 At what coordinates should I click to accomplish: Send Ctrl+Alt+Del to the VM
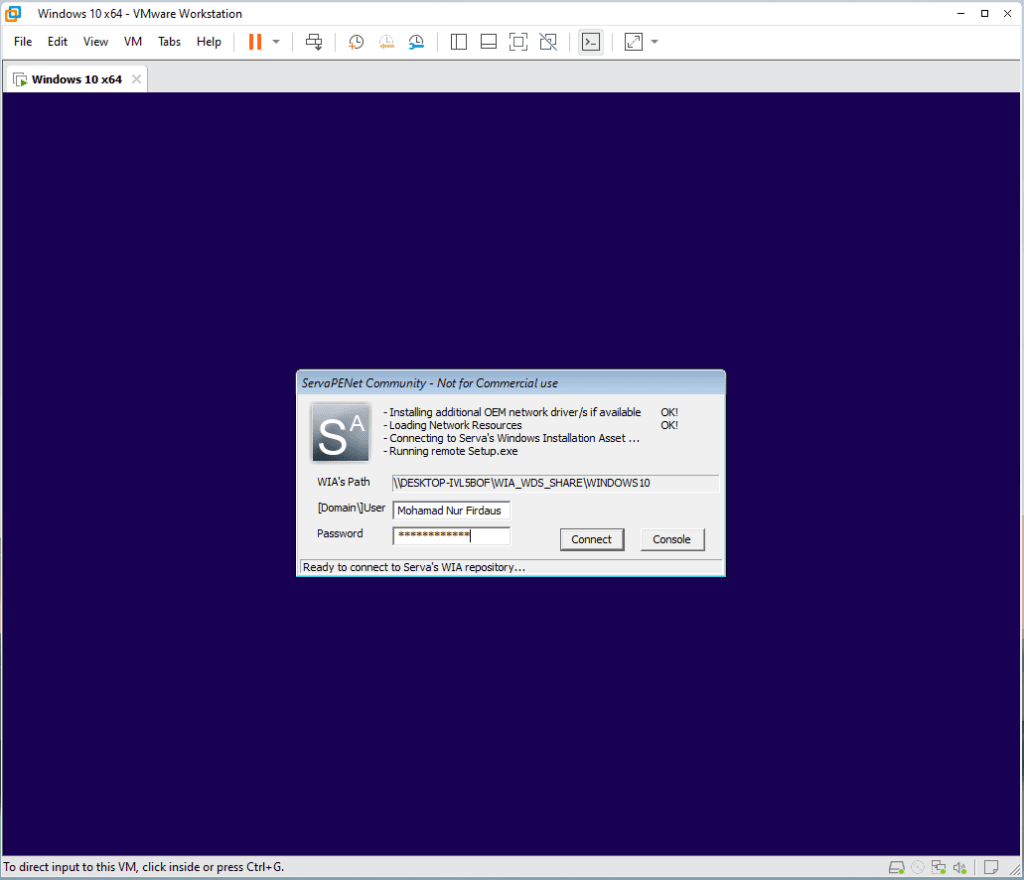(314, 42)
